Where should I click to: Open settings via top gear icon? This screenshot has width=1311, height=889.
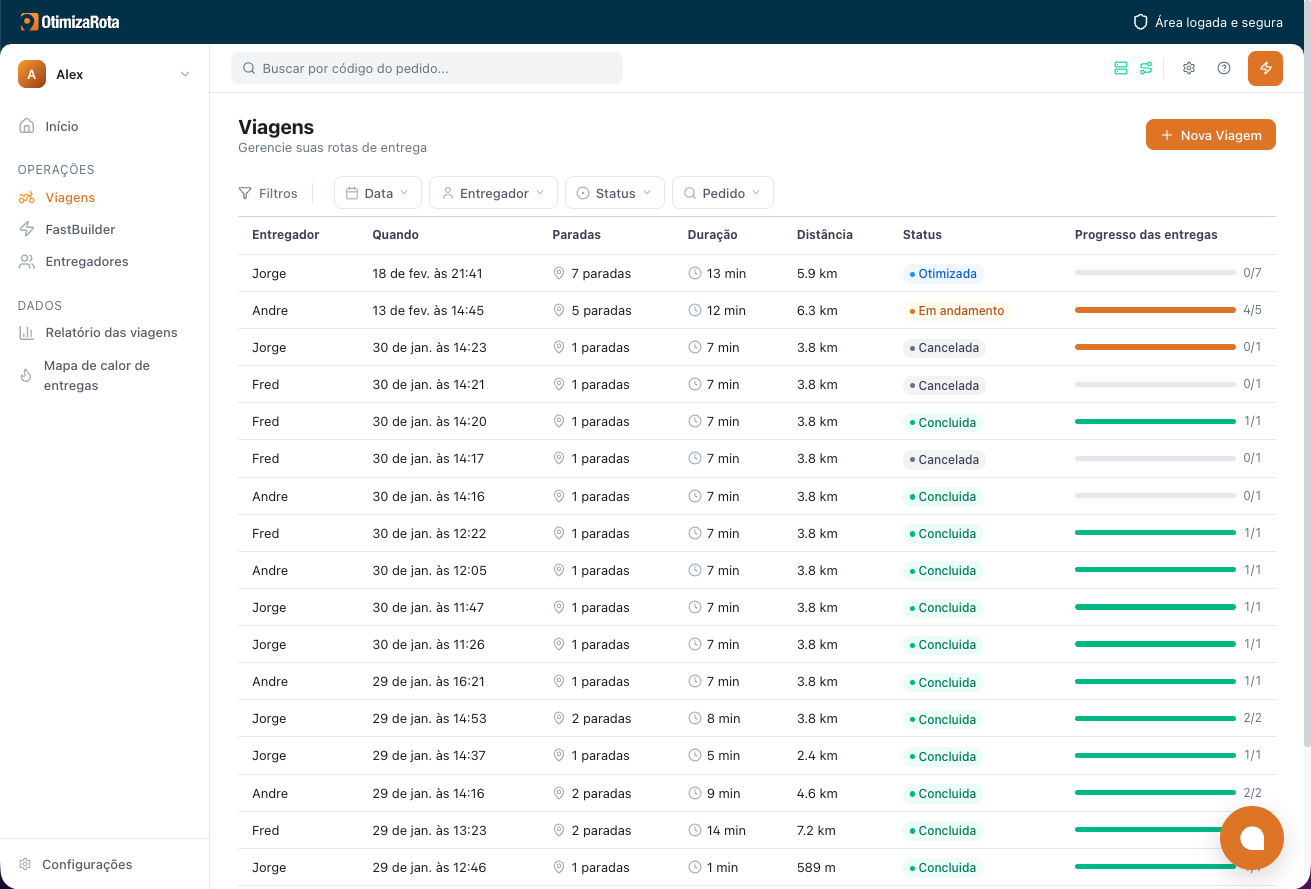pyautogui.click(x=1189, y=68)
